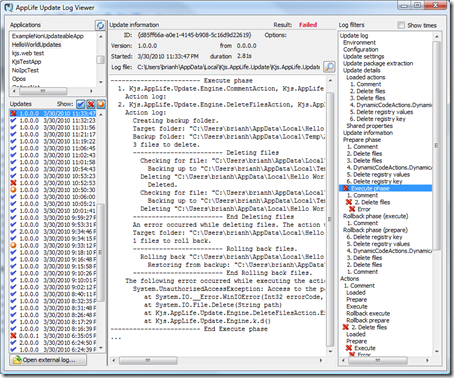Viewport: 454px width, 378px height.
Task: Open the log file with magnifier button
Action: point(329,67)
